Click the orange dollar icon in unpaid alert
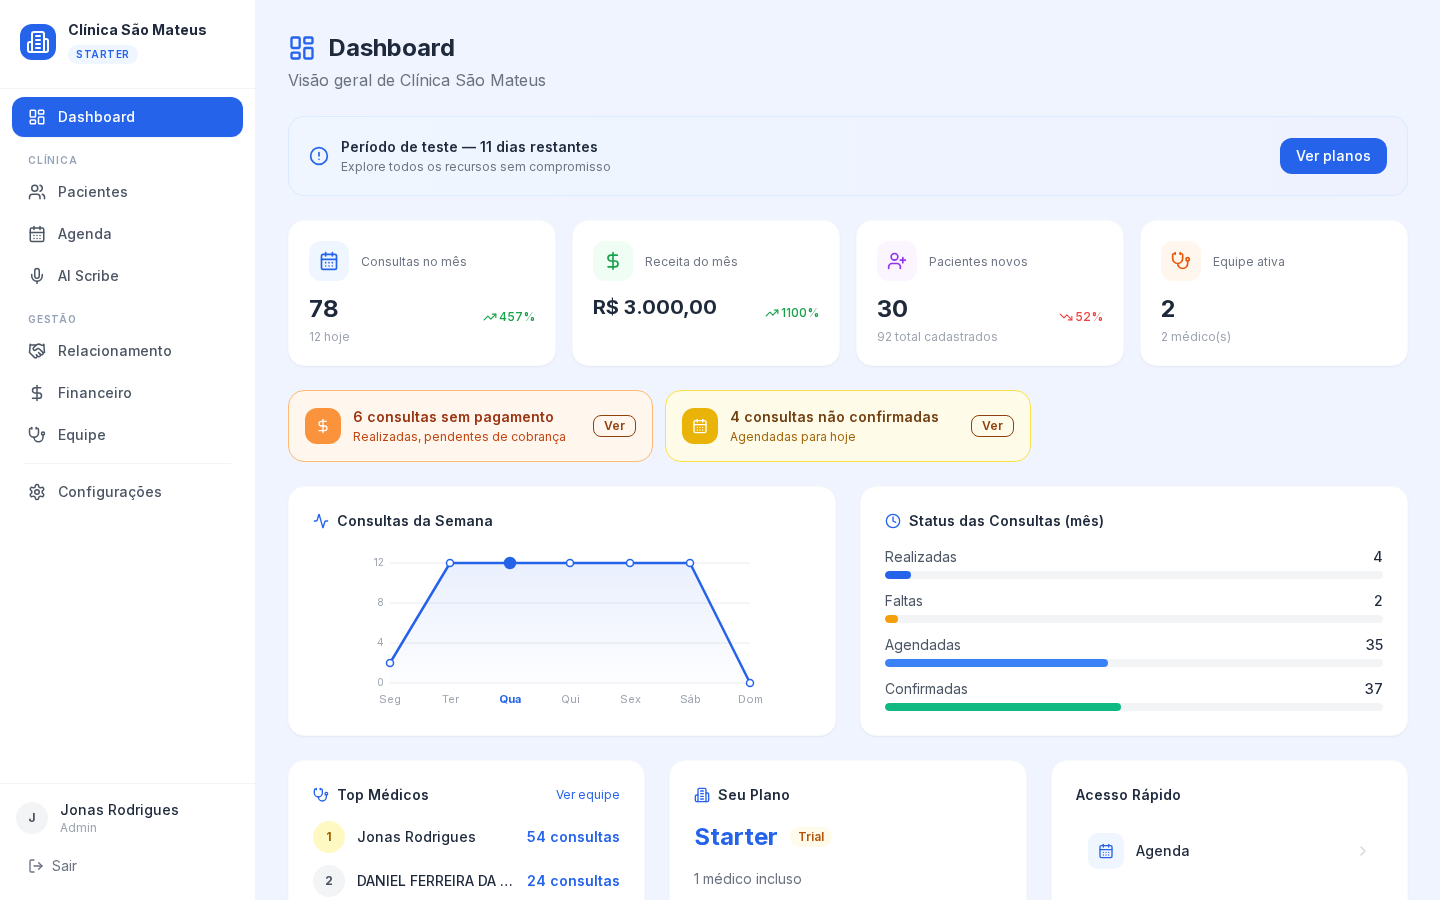1440x900 pixels. click(323, 426)
